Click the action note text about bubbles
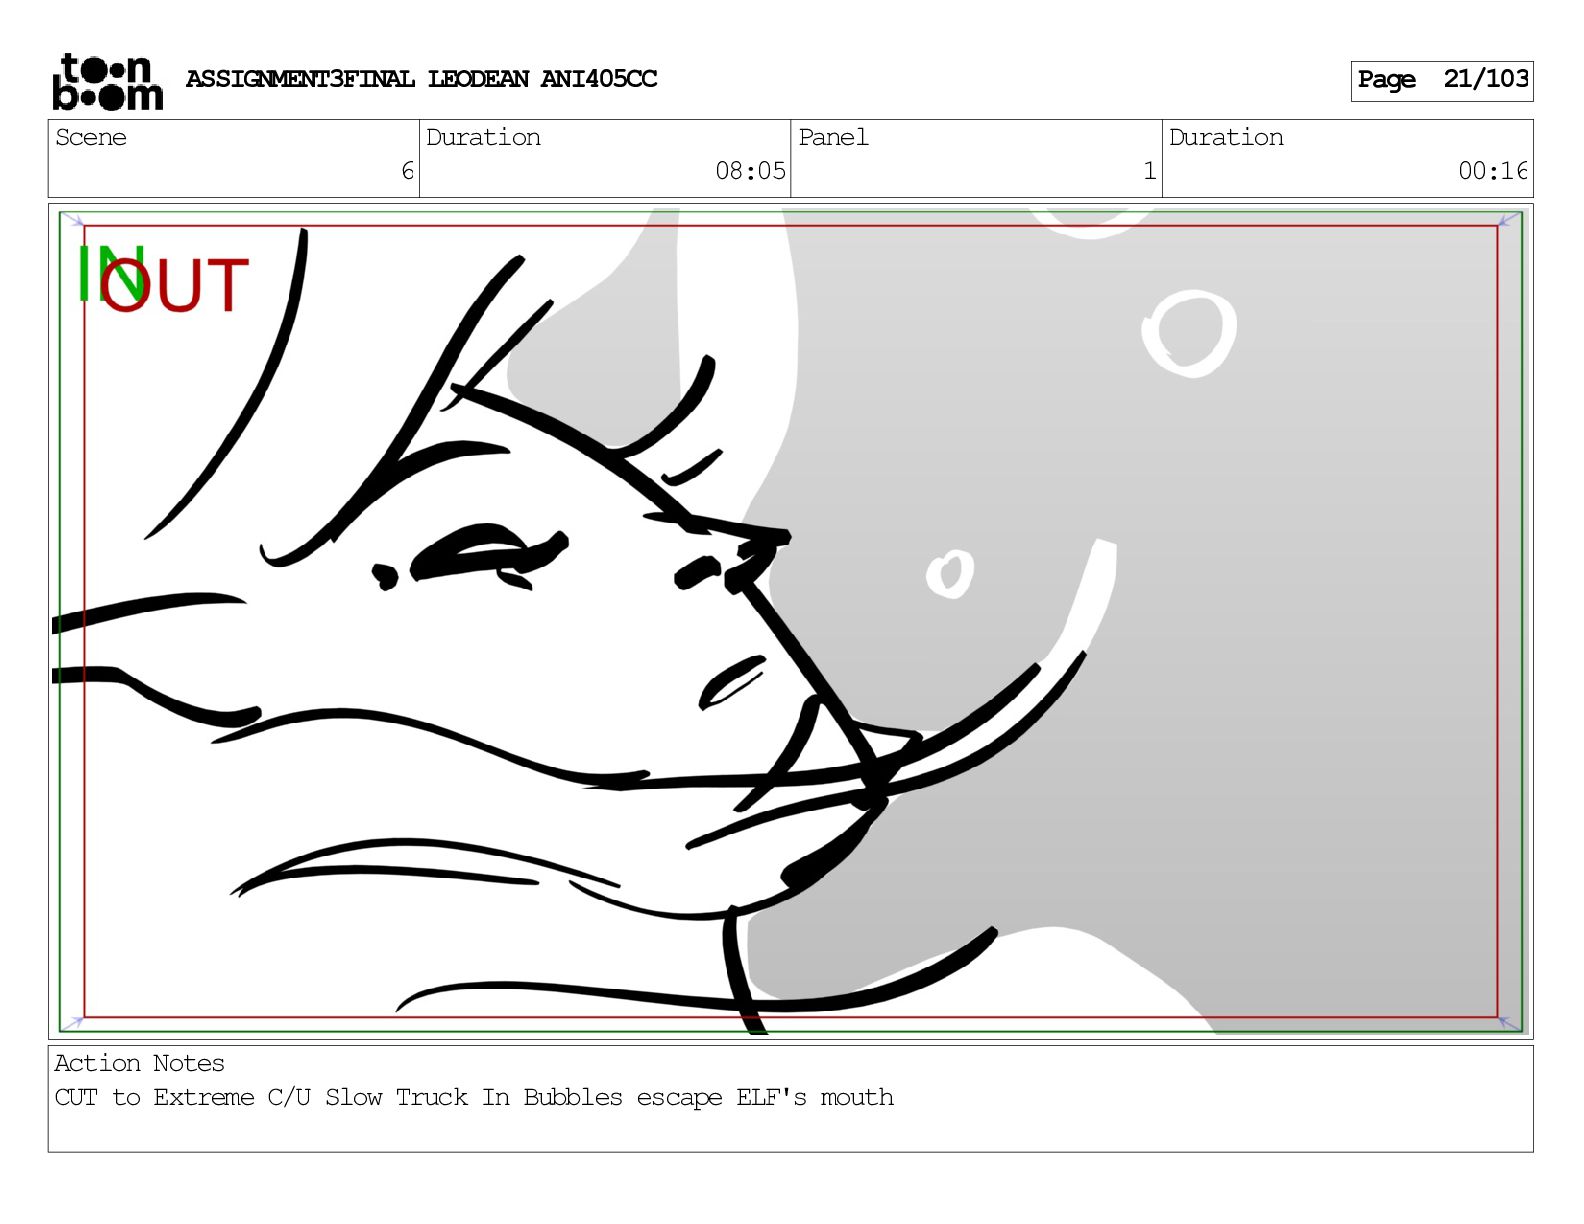The image size is (1584, 1224). pyautogui.click(x=474, y=1097)
